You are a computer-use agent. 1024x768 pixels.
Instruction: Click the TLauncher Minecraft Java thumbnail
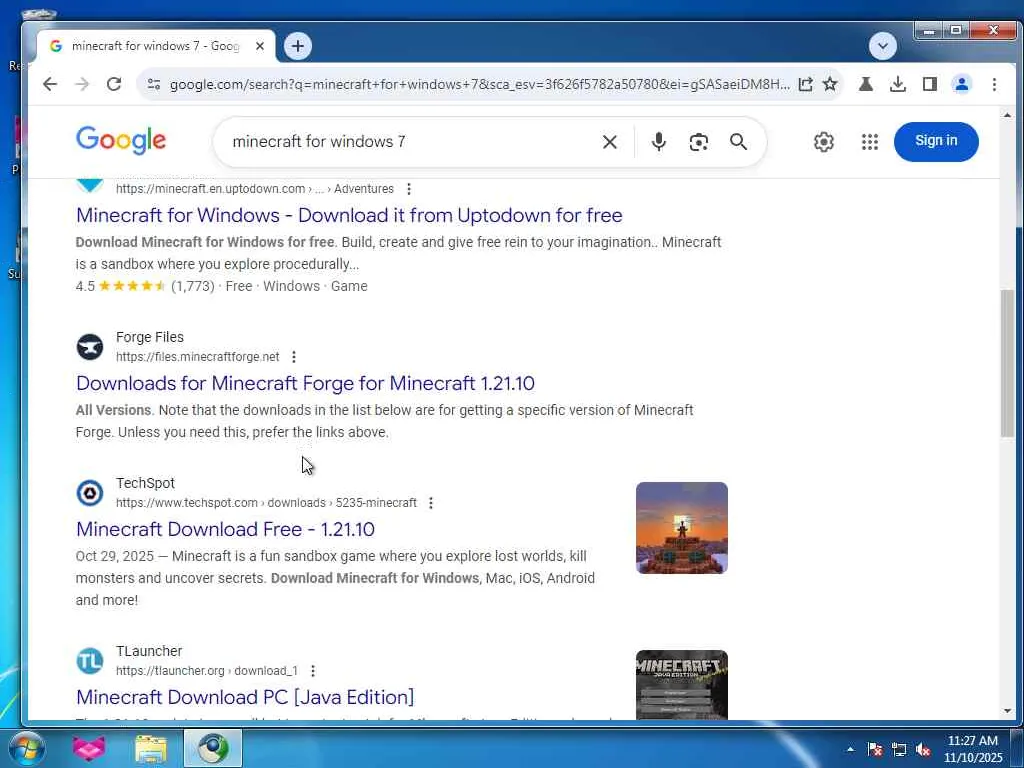pos(682,685)
